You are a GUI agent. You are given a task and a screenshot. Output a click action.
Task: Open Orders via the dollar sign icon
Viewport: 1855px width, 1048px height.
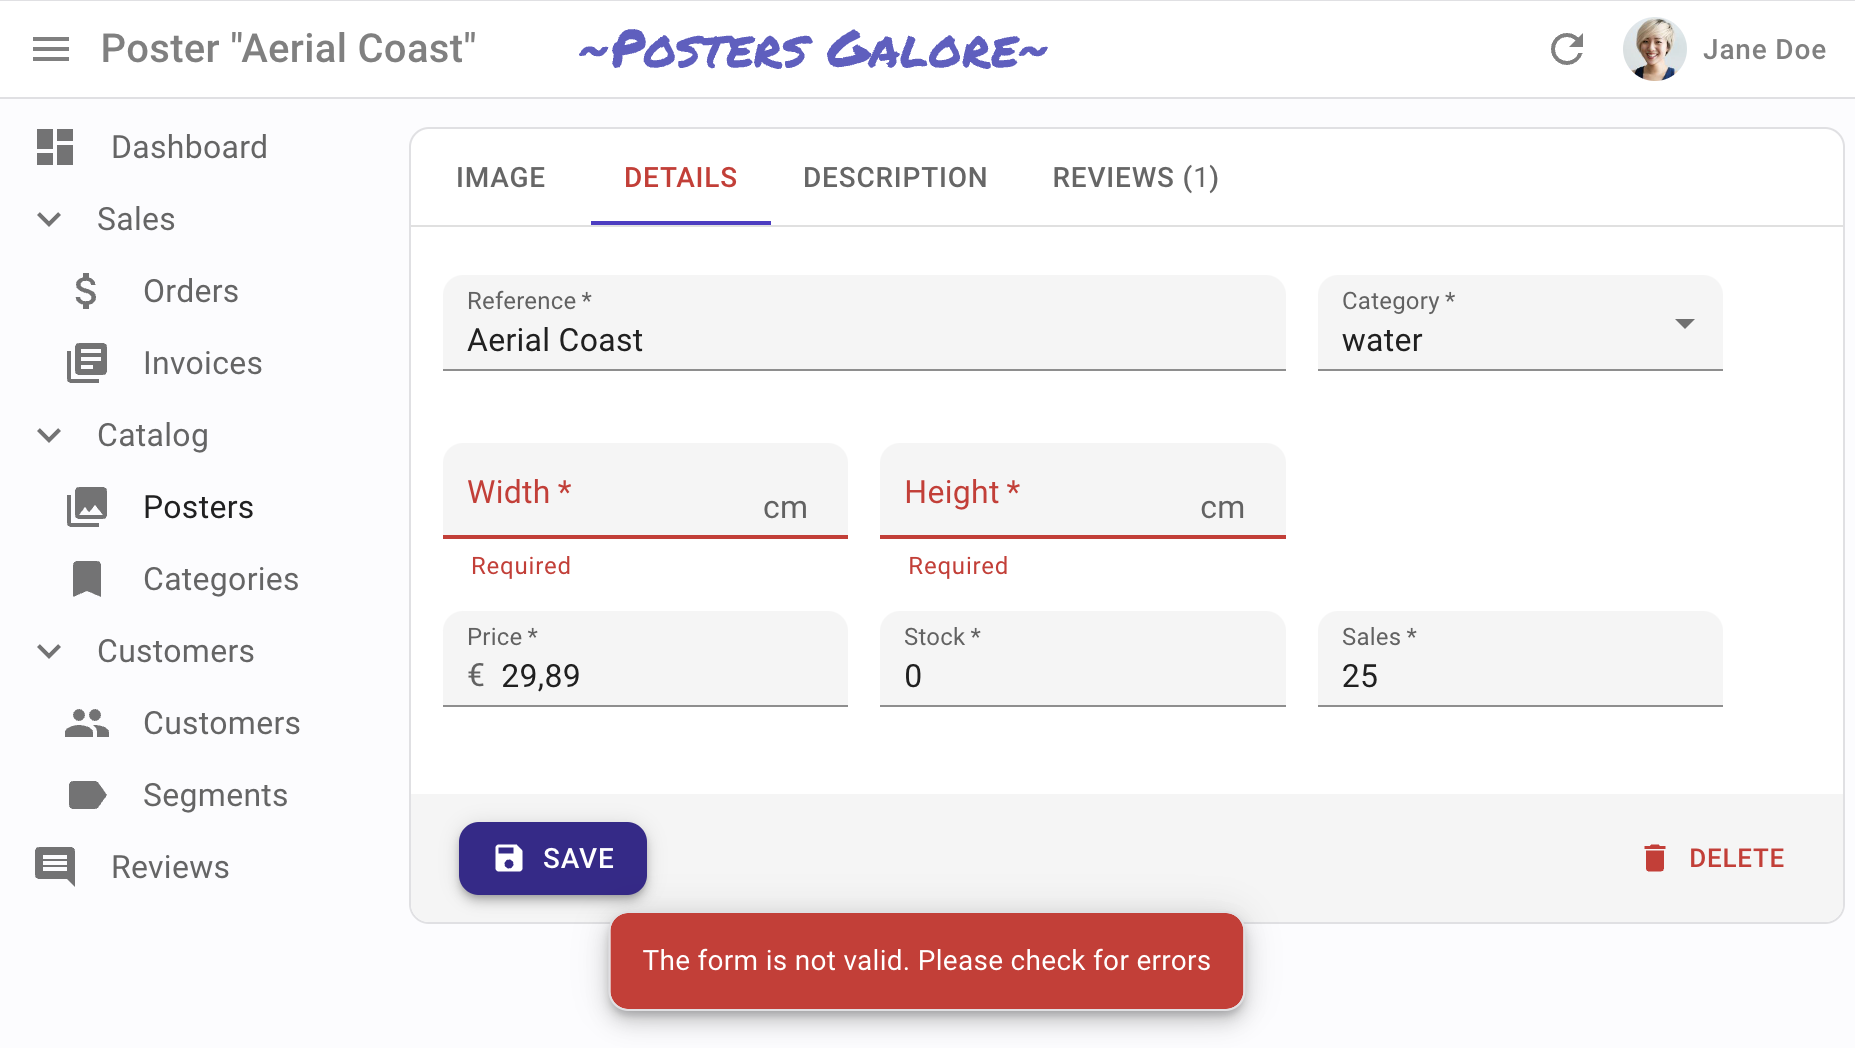86,291
